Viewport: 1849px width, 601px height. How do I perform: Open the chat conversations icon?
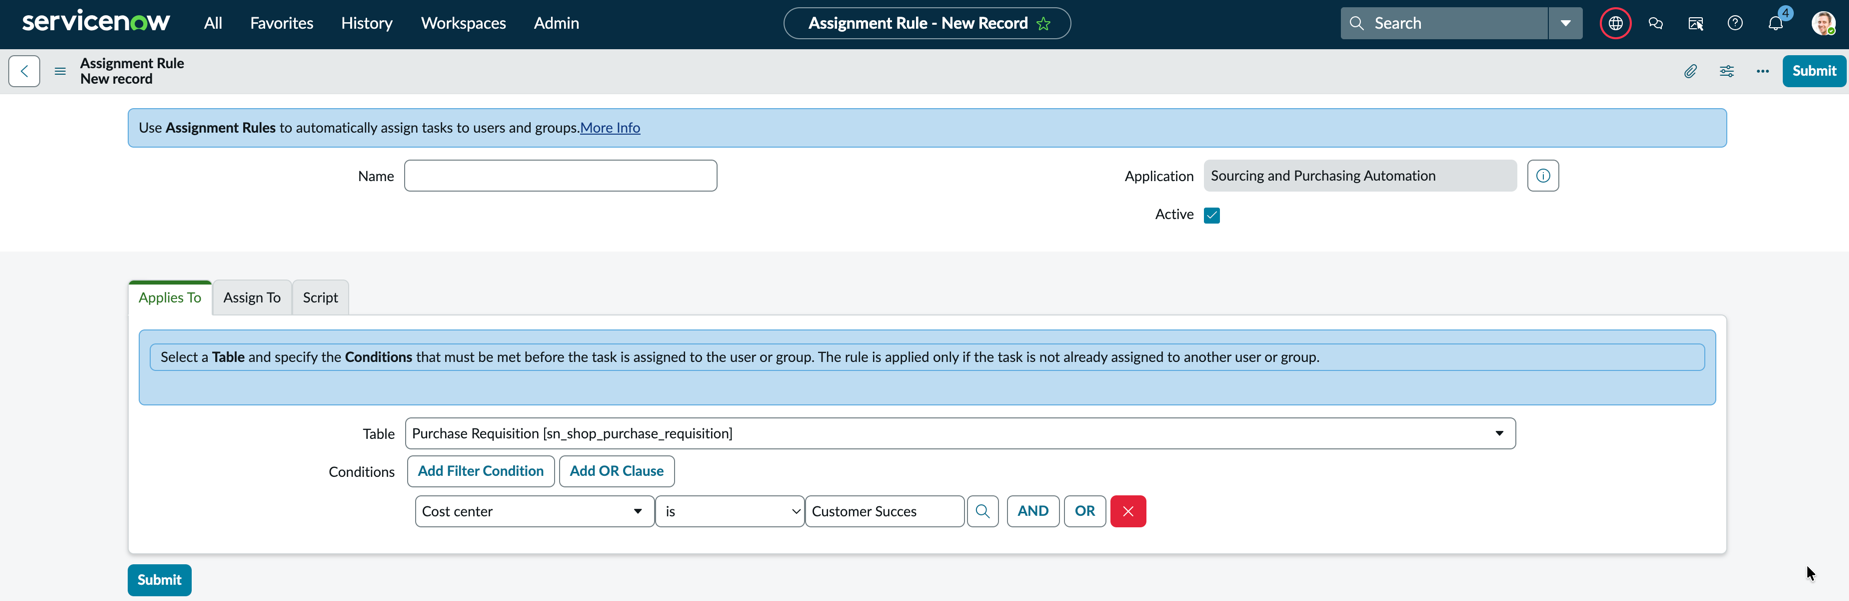click(x=1656, y=23)
